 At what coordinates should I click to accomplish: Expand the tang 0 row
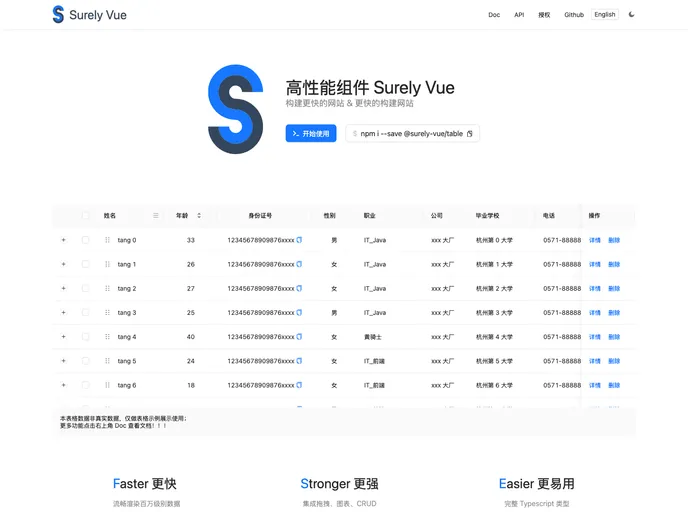pyautogui.click(x=64, y=240)
